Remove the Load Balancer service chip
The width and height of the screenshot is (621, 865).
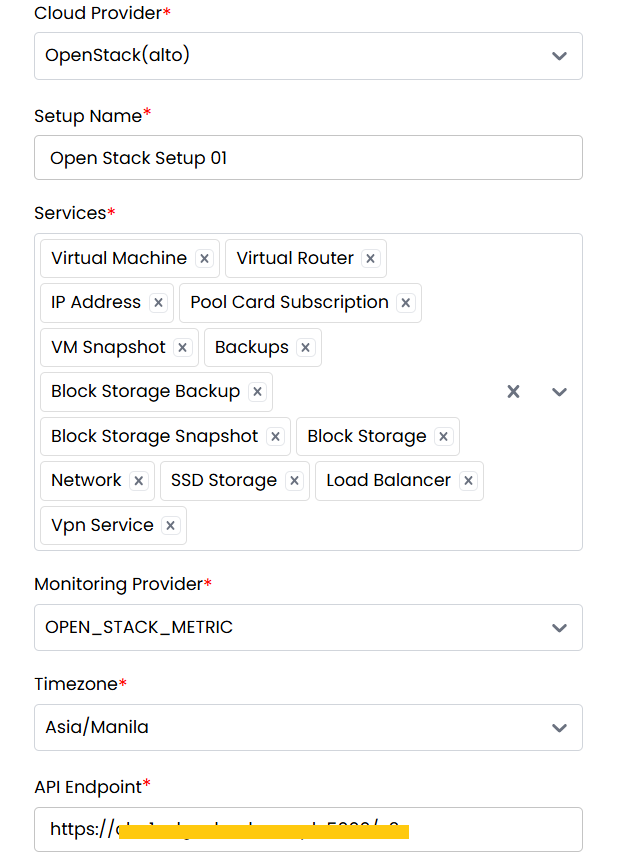pyautogui.click(x=467, y=481)
